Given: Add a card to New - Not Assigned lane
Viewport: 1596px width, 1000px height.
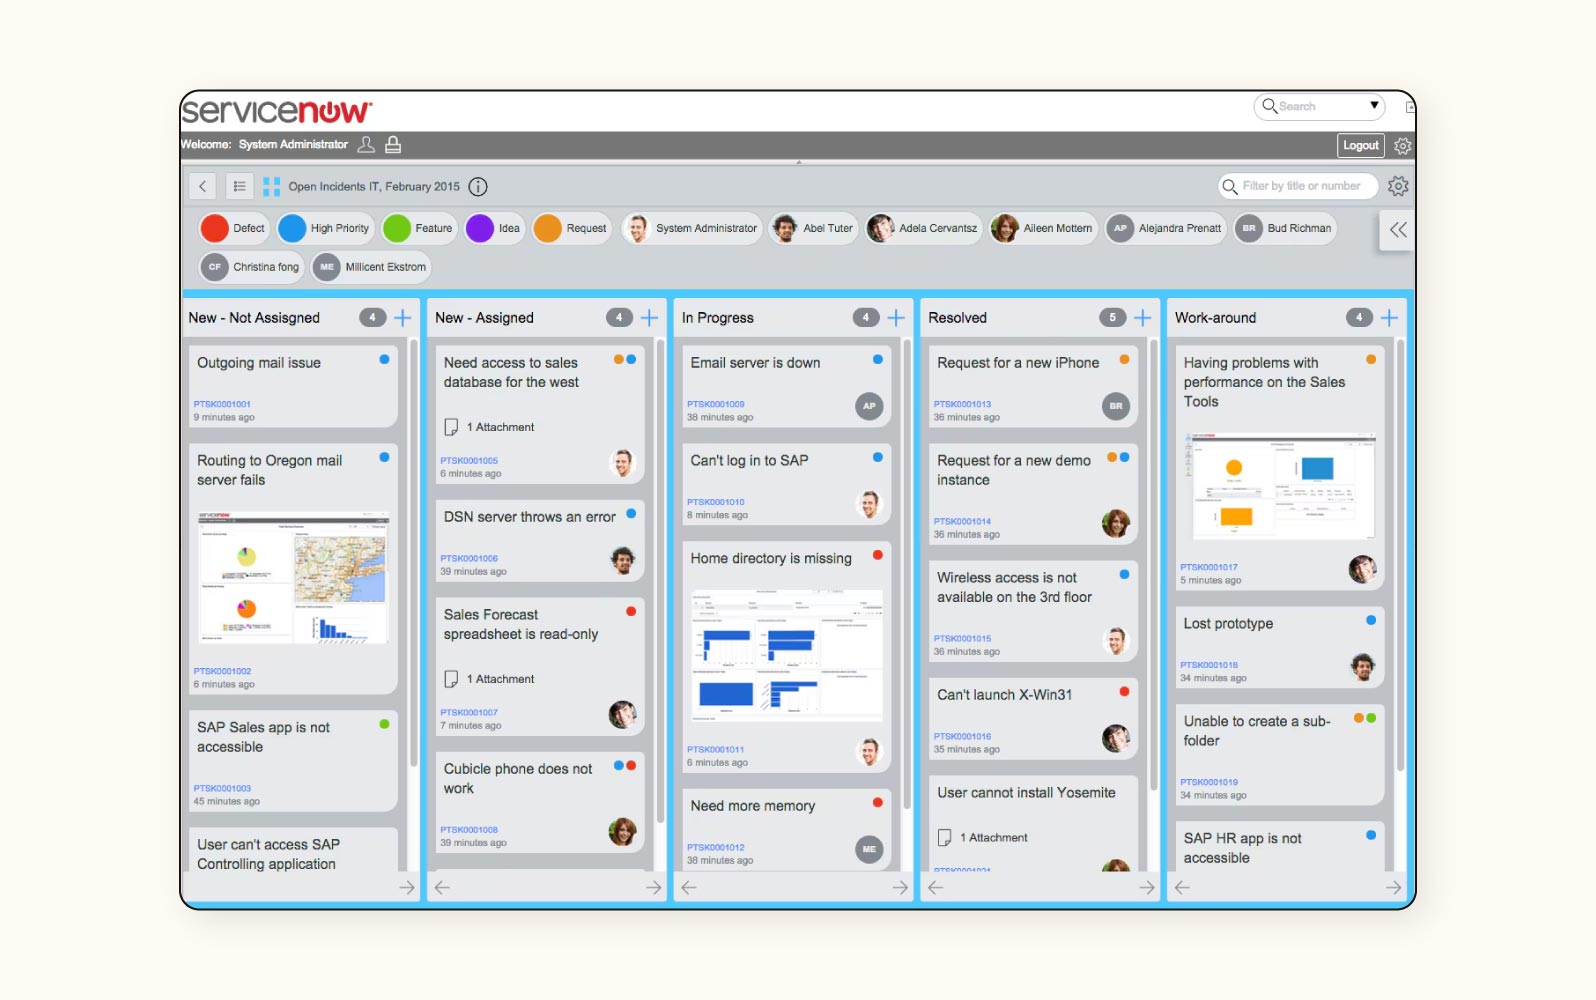Looking at the screenshot, I should (x=403, y=318).
